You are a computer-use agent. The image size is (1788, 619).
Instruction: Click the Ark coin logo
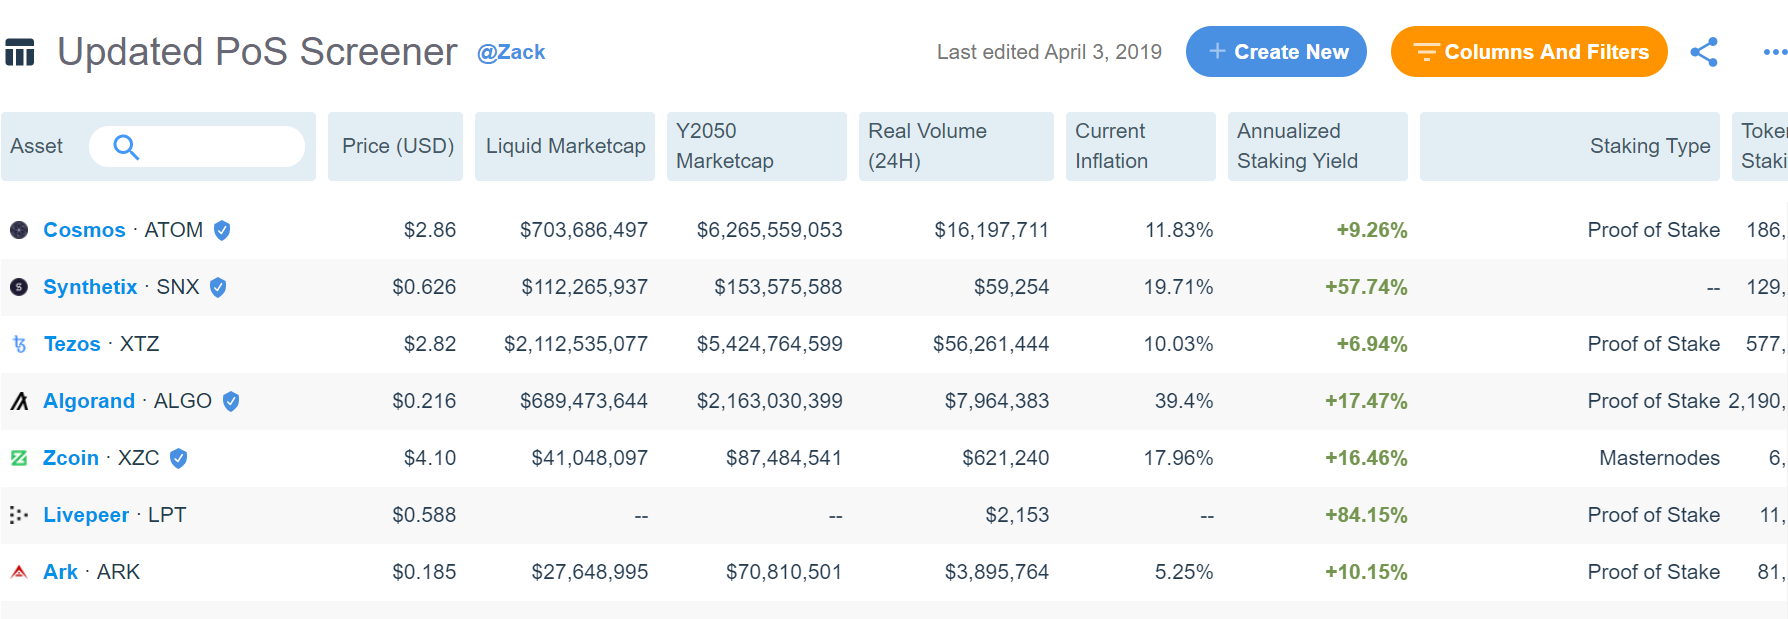point(19,572)
